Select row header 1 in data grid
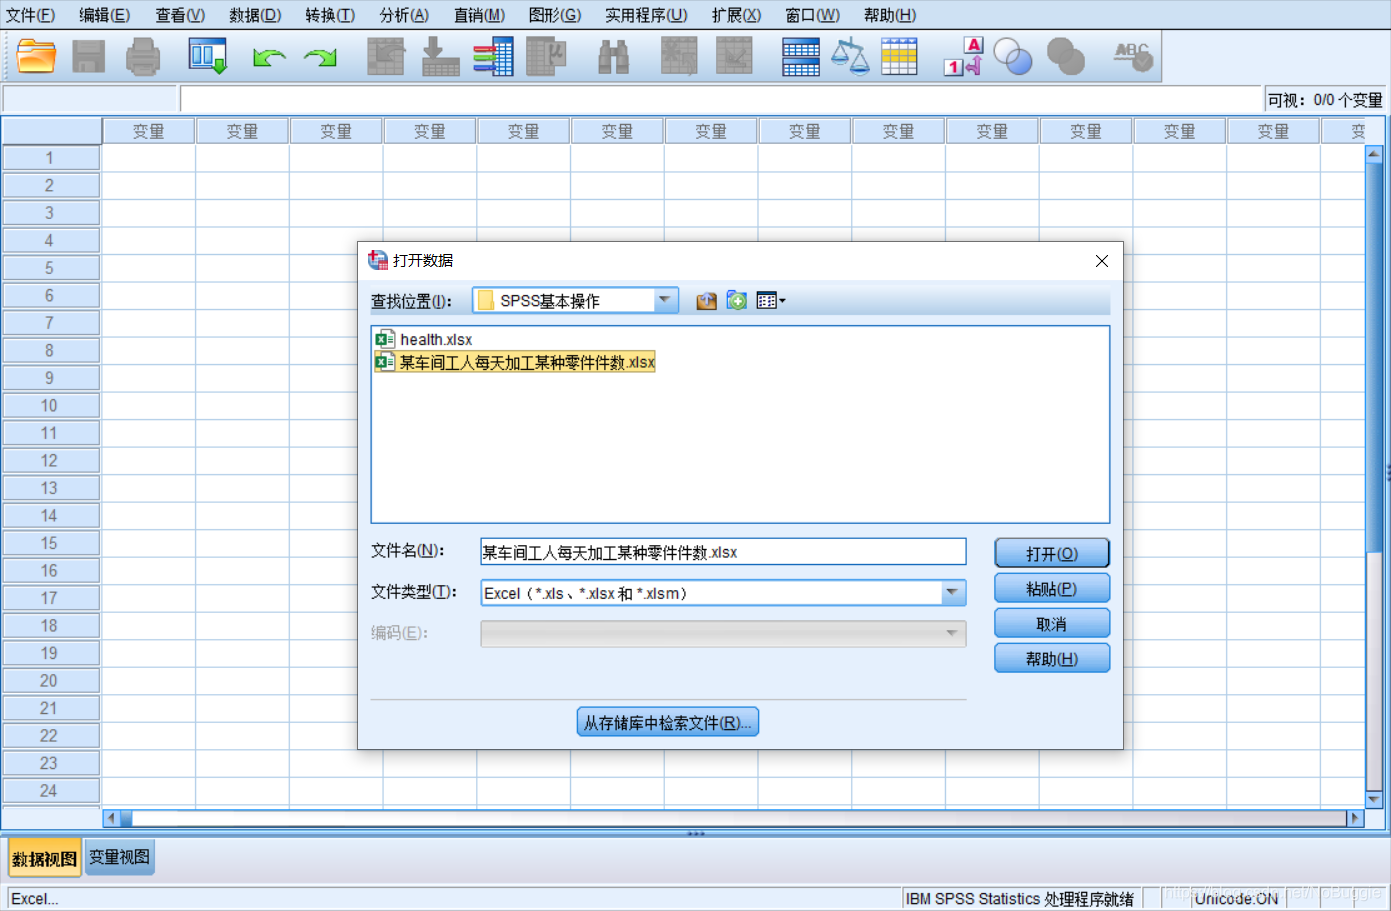The height and width of the screenshot is (911, 1391). pyautogui.click(x=50, y=158)
